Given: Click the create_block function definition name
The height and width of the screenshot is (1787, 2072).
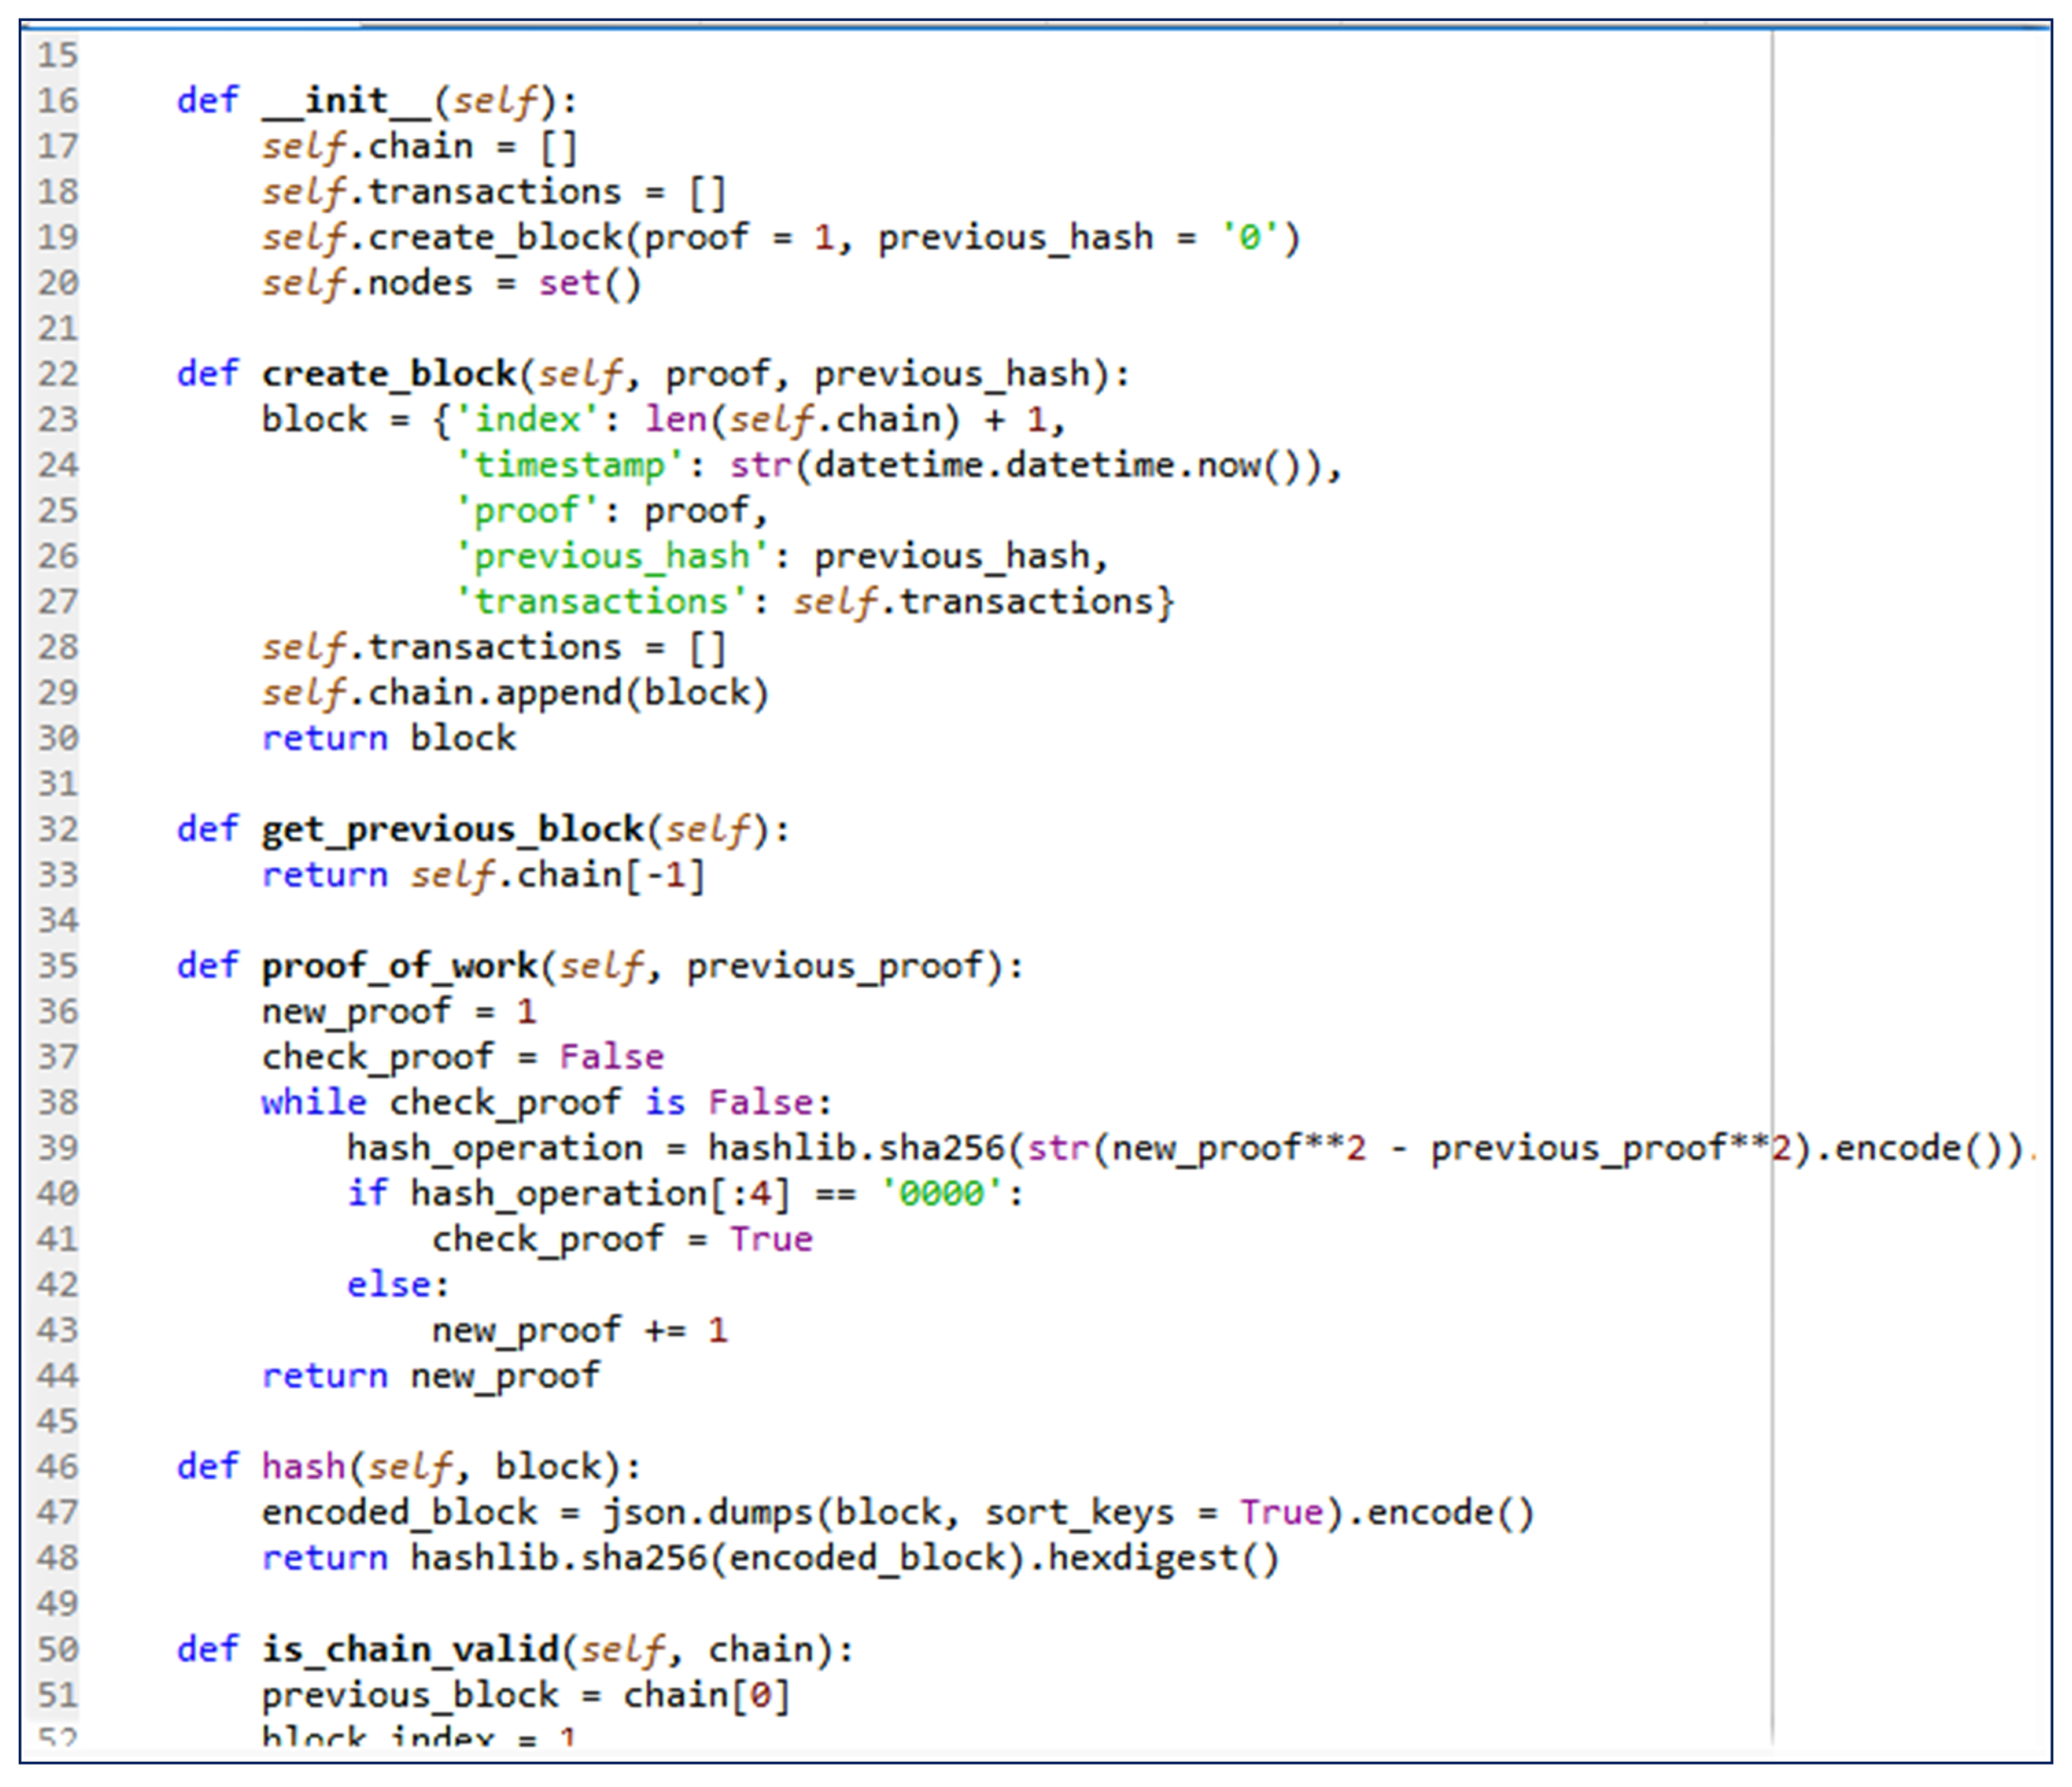Looking at the screenshot, I should click(389, 374).
